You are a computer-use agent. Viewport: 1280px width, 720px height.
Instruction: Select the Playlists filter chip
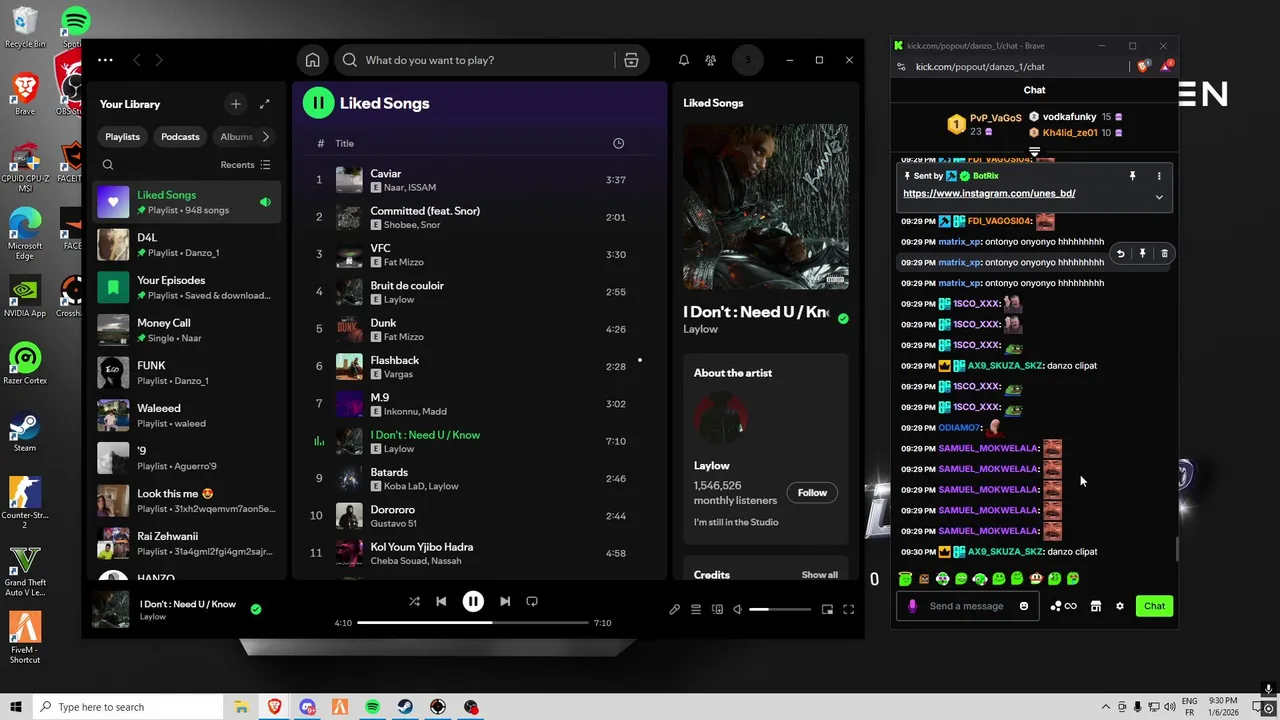click(x=123, y=137)
